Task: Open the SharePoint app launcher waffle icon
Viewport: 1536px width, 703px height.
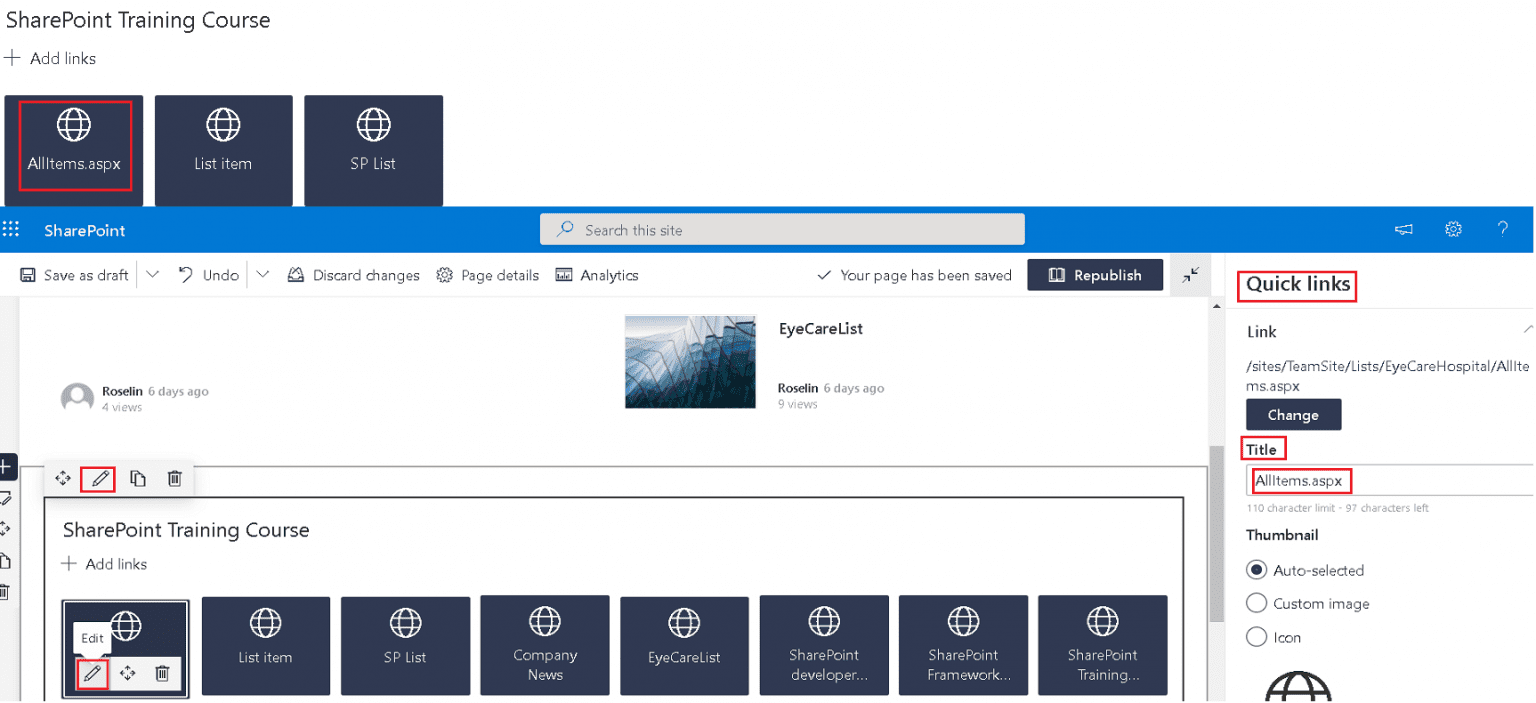Action: click(12, 229)
